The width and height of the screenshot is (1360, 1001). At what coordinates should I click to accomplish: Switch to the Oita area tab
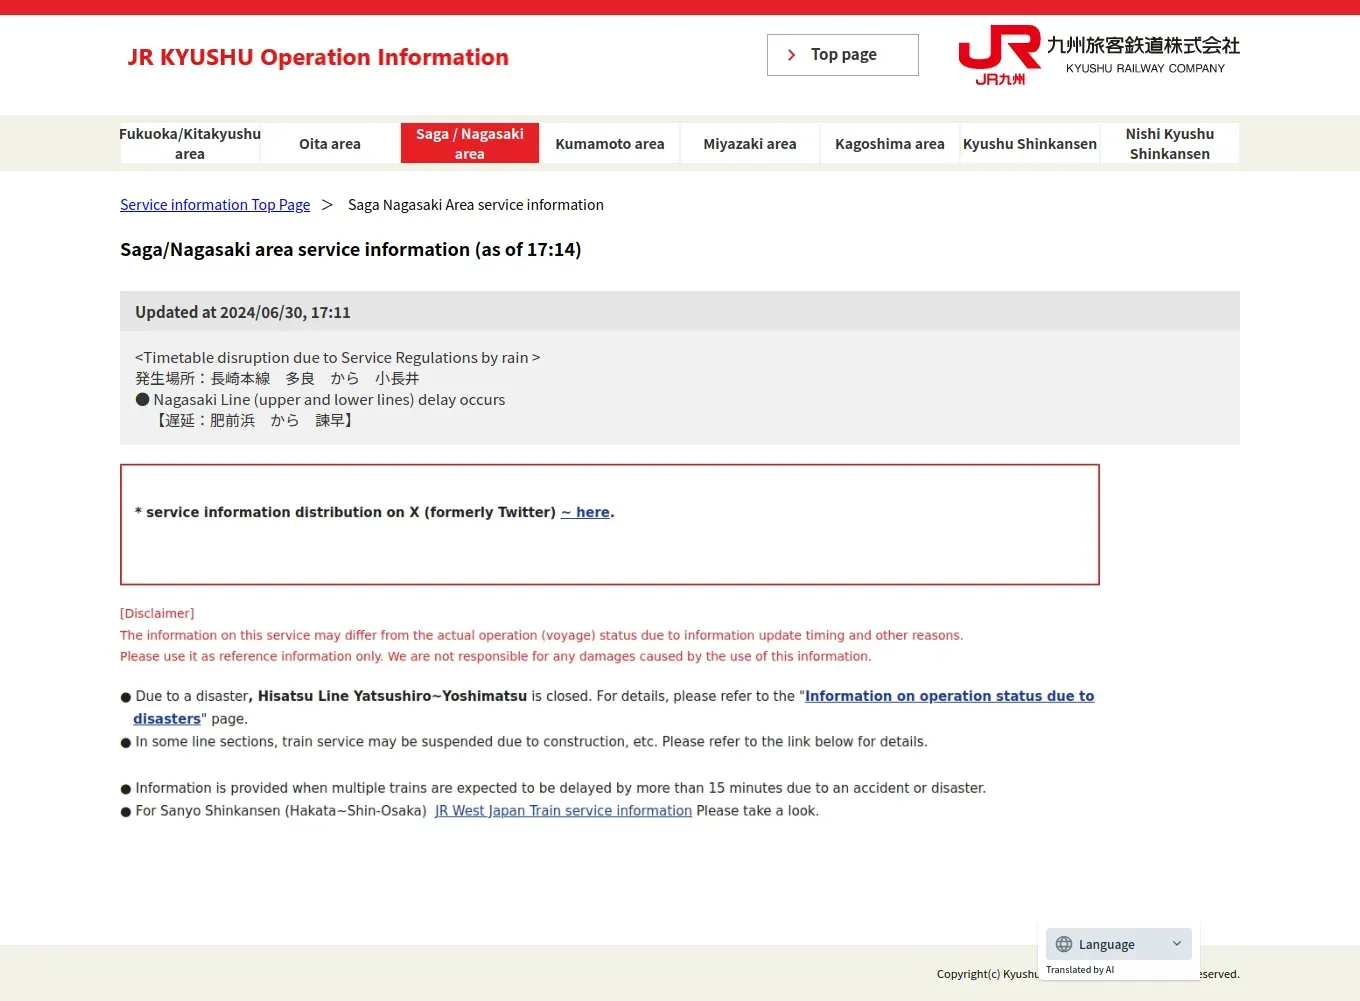[330, 143]
